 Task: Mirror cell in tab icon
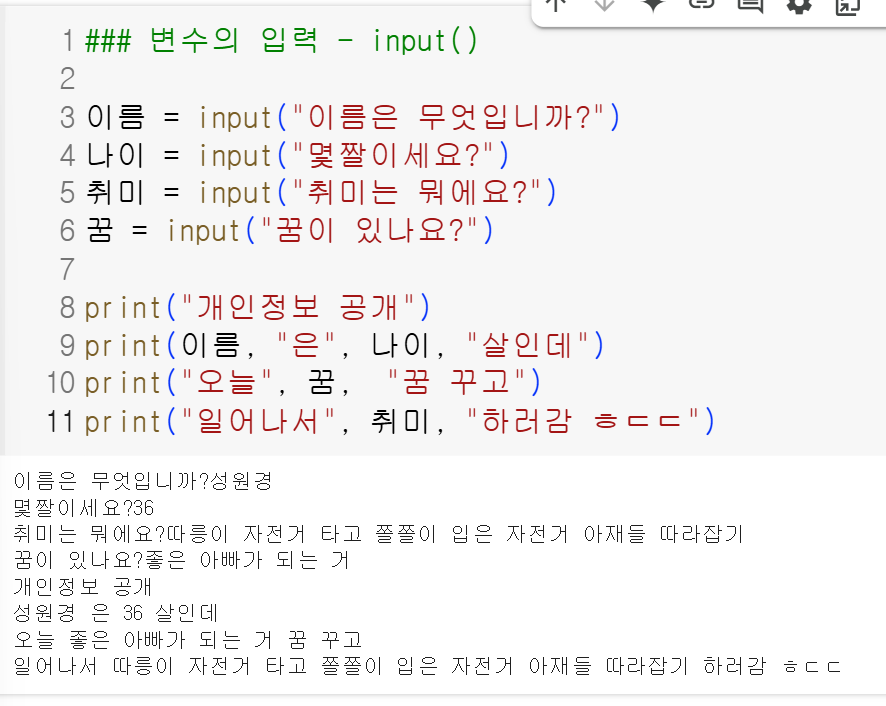click(x=848, y=5)
